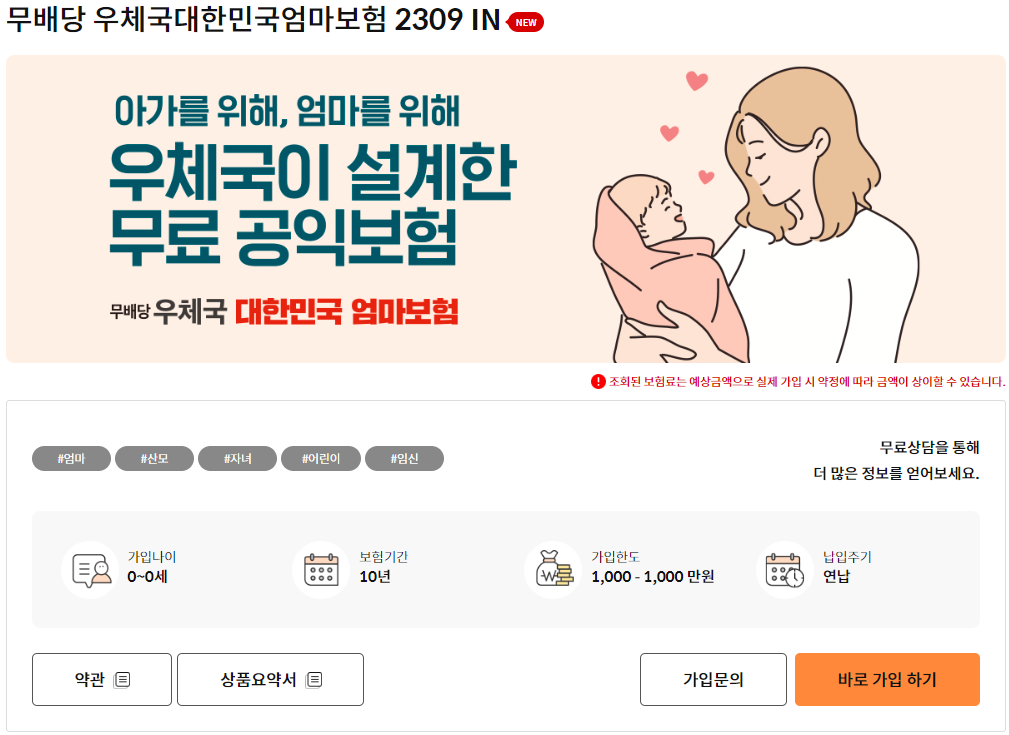
Task: Click the 보험기간 calendar icon
Action: [321, 570]
